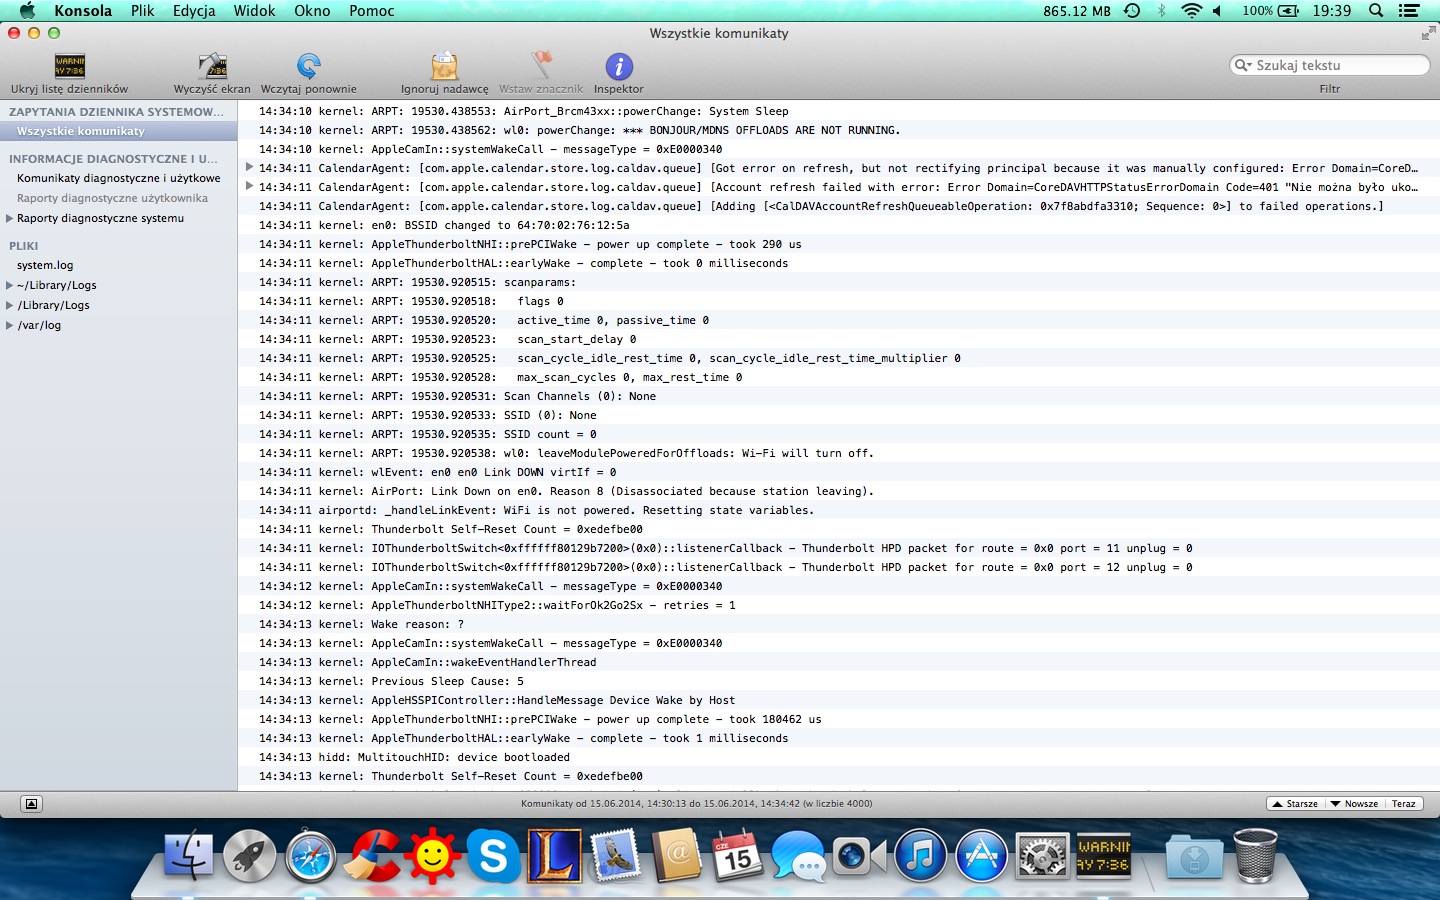1440x900 pixels.
Task: Expand the 'Got error on refresh' log entry
Action: coord(249,167)
